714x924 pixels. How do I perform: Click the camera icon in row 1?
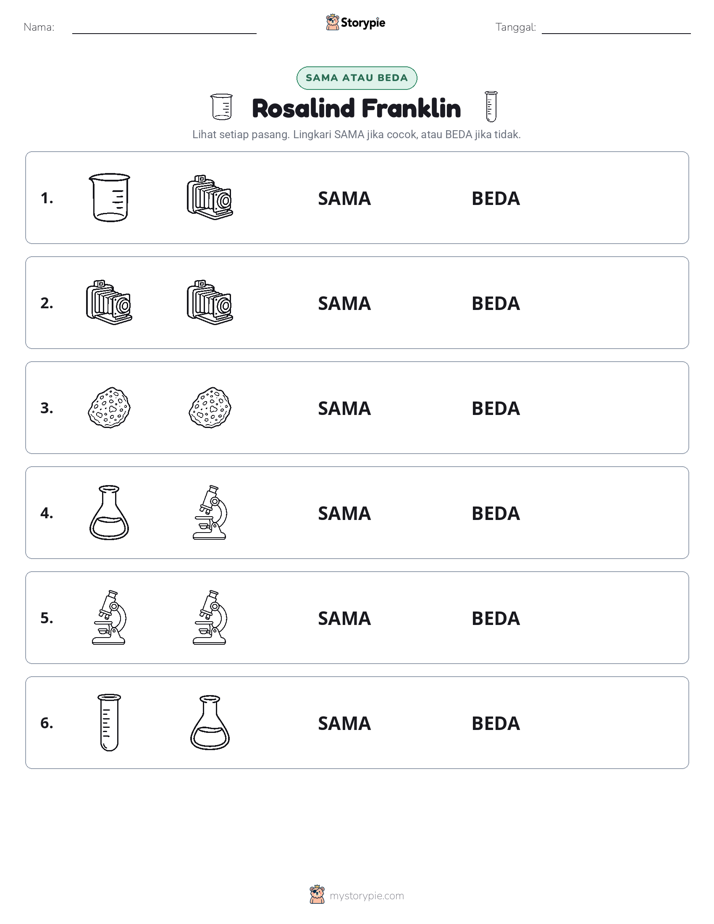210,197
